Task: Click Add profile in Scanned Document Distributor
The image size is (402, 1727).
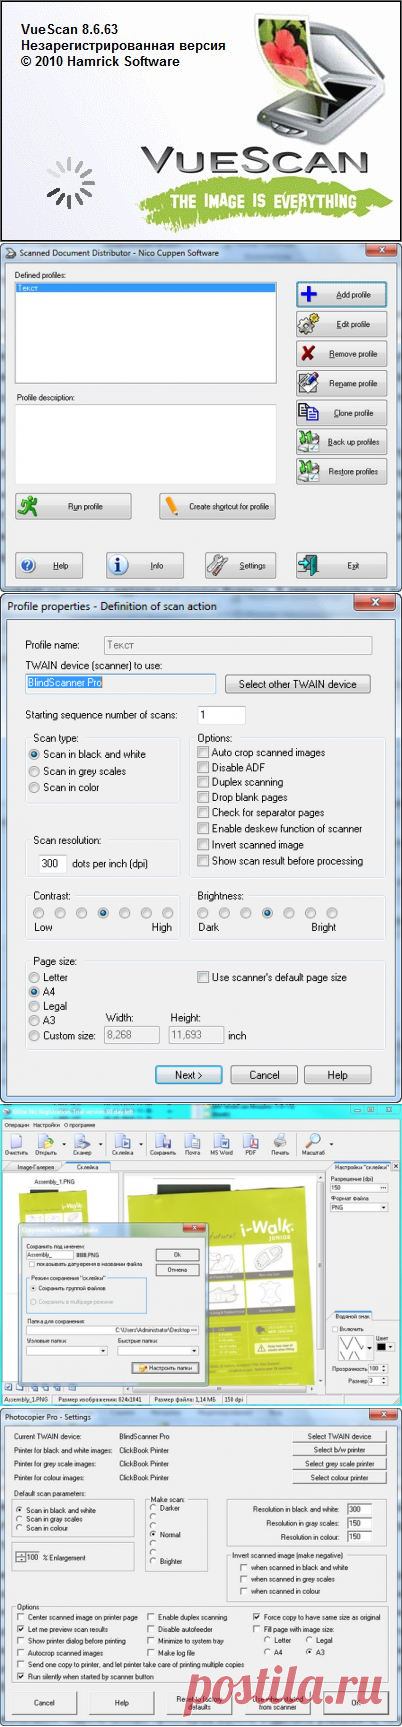Action: 341,295
